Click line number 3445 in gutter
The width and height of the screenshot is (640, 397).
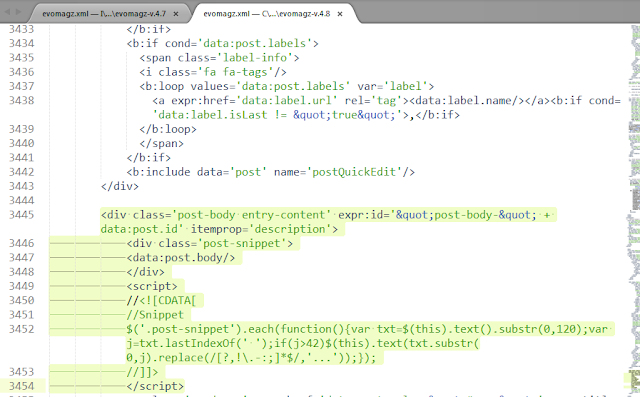pyautogui.click(x=22, y=215)
